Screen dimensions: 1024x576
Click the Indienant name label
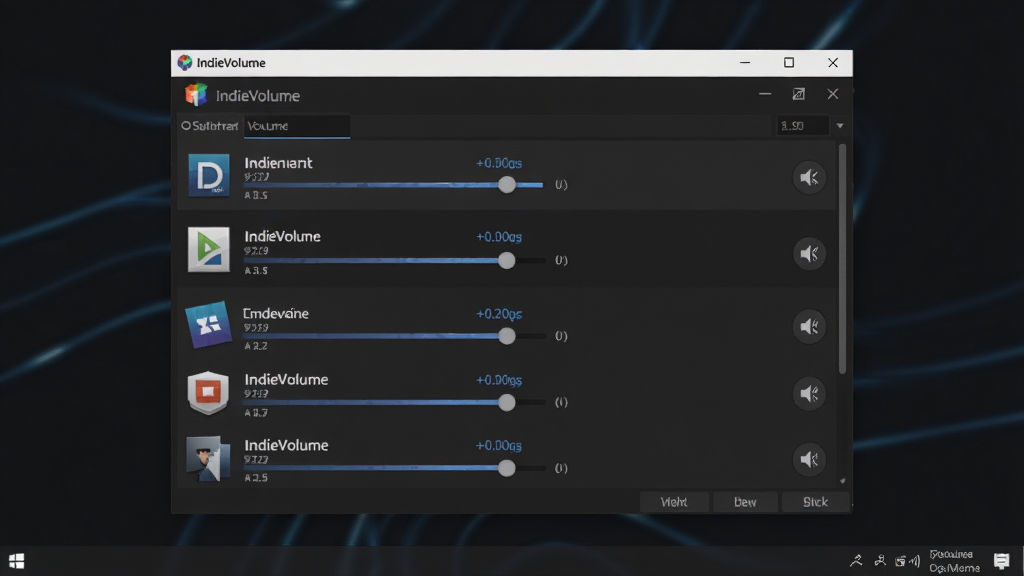click(278, 163)
